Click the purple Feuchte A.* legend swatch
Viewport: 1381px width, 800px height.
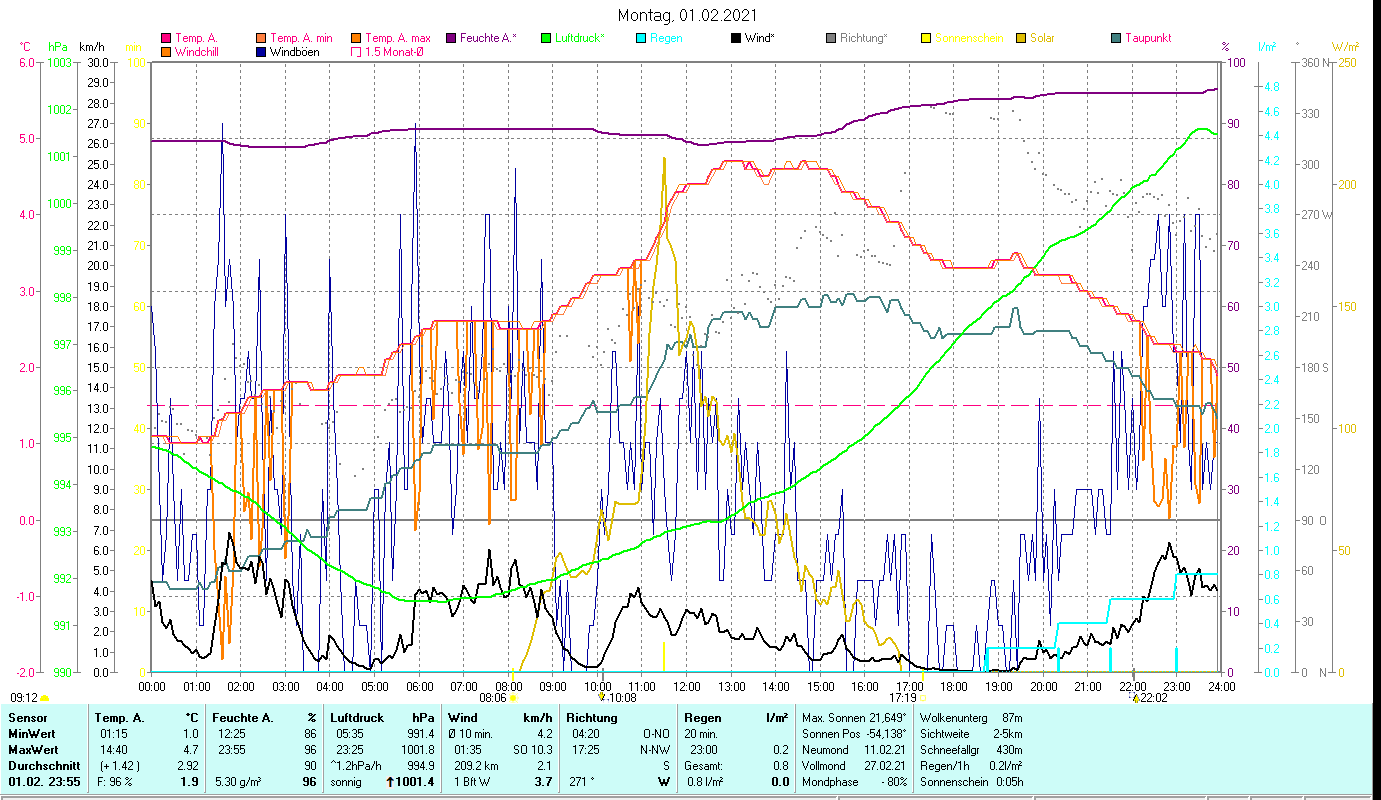(450, 38)
